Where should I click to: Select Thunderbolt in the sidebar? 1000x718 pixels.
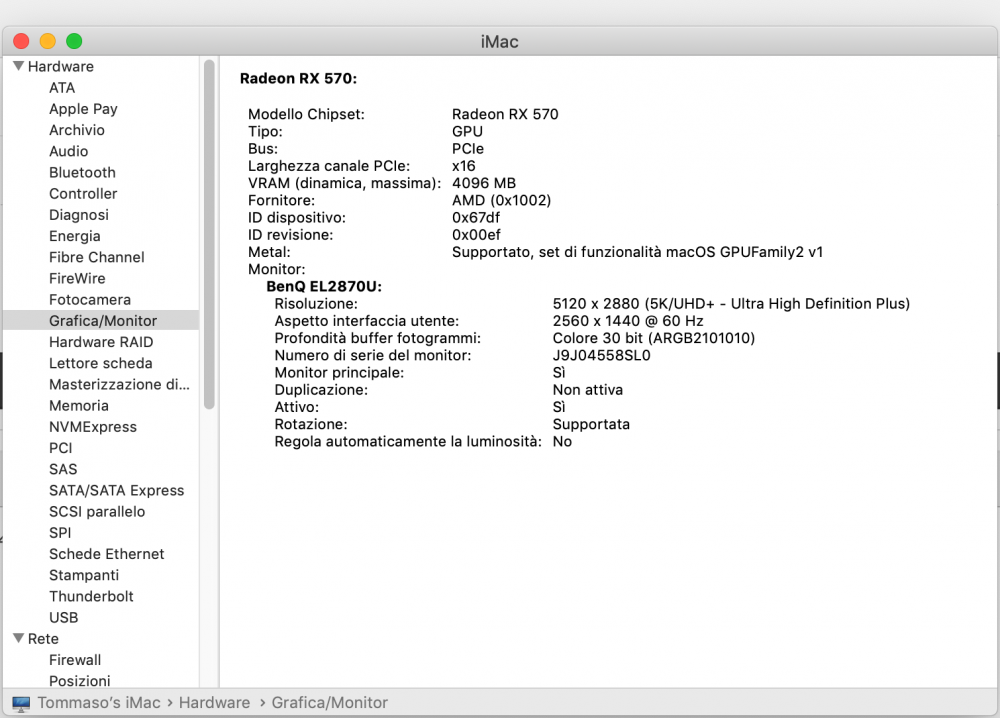[91, 596]
